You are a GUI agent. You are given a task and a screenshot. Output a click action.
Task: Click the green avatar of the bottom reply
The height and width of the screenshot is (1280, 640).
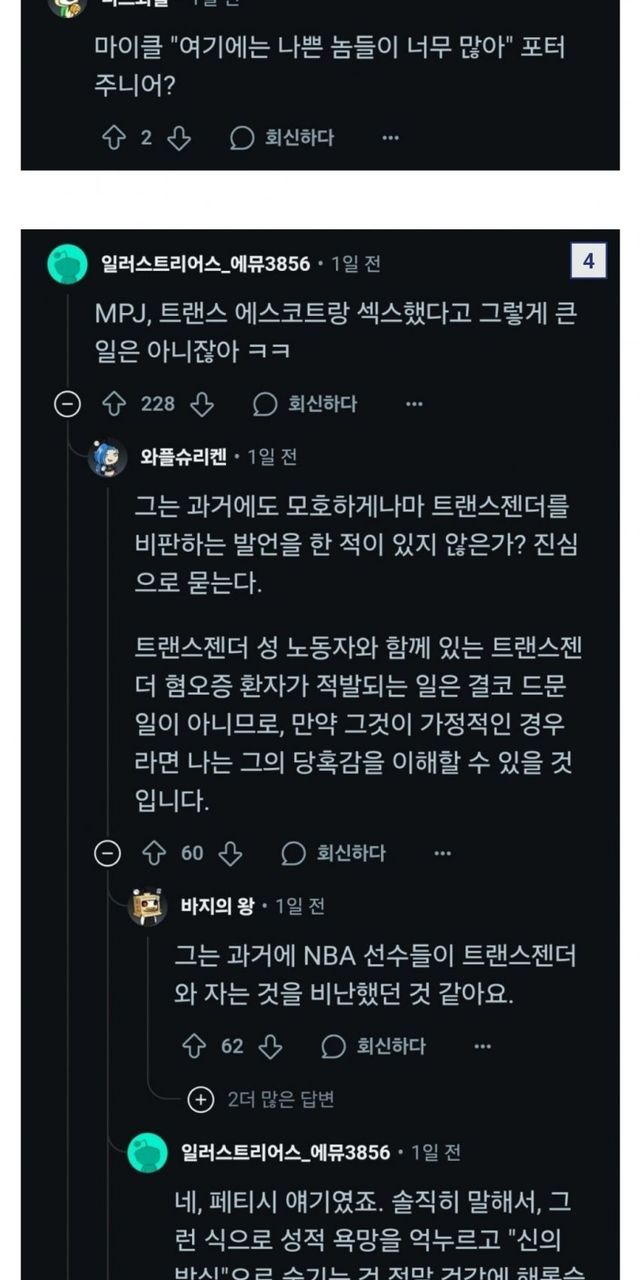pyautogui.click(x=148, y=1152)
